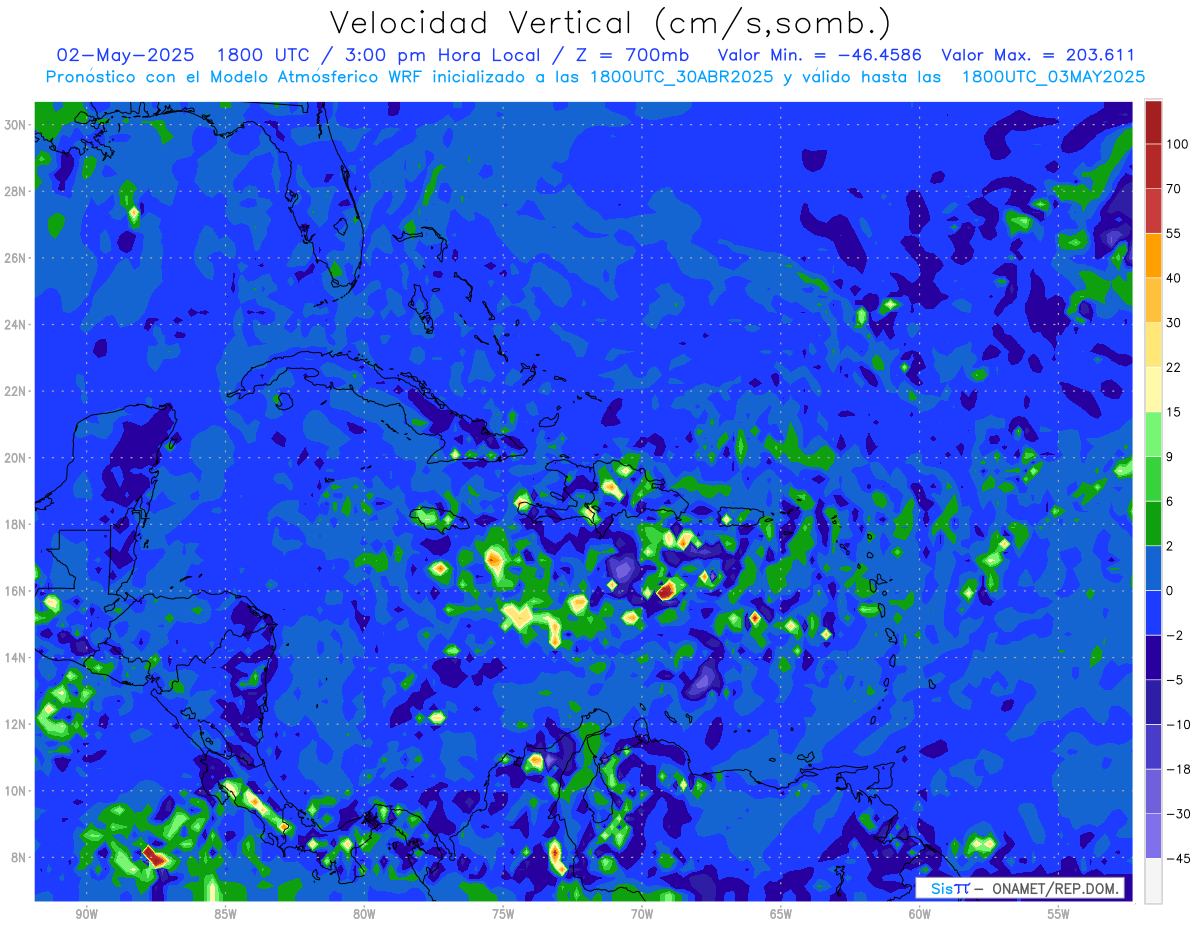Select "Valor Max. = 203.611" in the header
Viewport: 1200px width, 927px height.
point(1038,55)
